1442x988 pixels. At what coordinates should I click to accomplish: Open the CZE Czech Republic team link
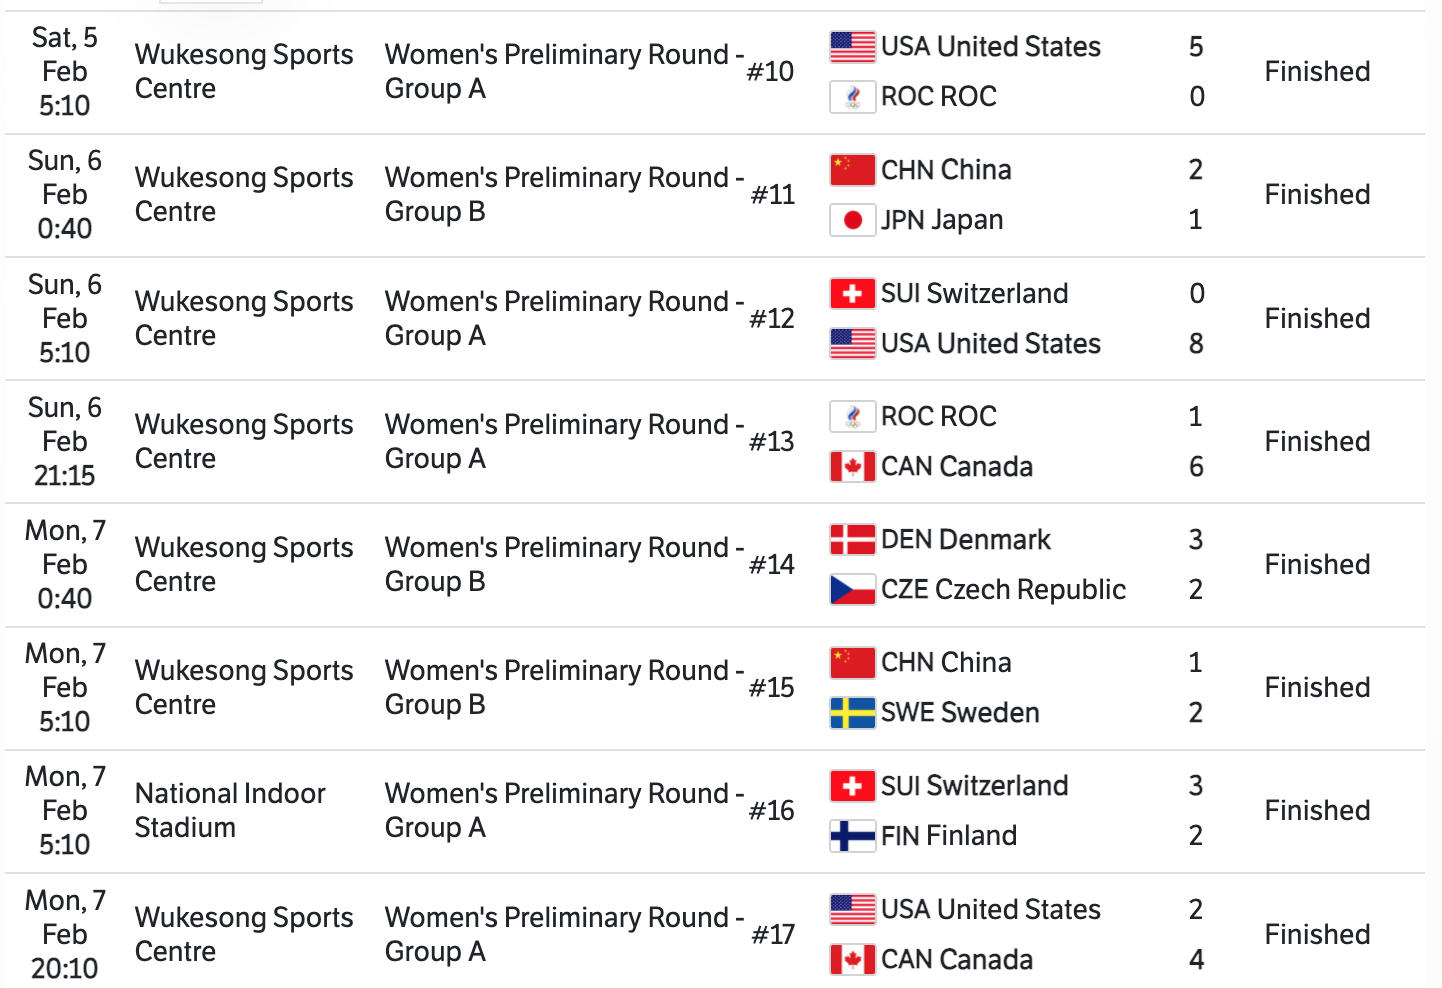(x=1003, y=590)
